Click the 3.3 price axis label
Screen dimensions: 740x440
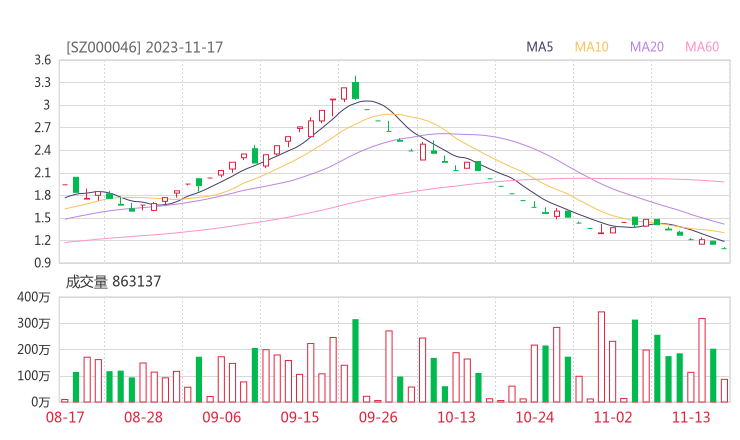[x=42, y=83]
